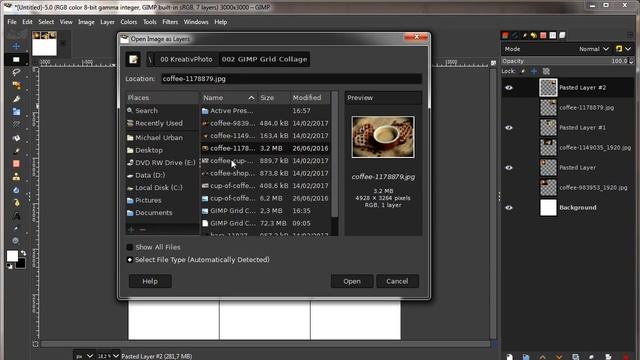
Task: Show the coffee-983953_1920.jpg layer
Action: click(x=509, y=188)
